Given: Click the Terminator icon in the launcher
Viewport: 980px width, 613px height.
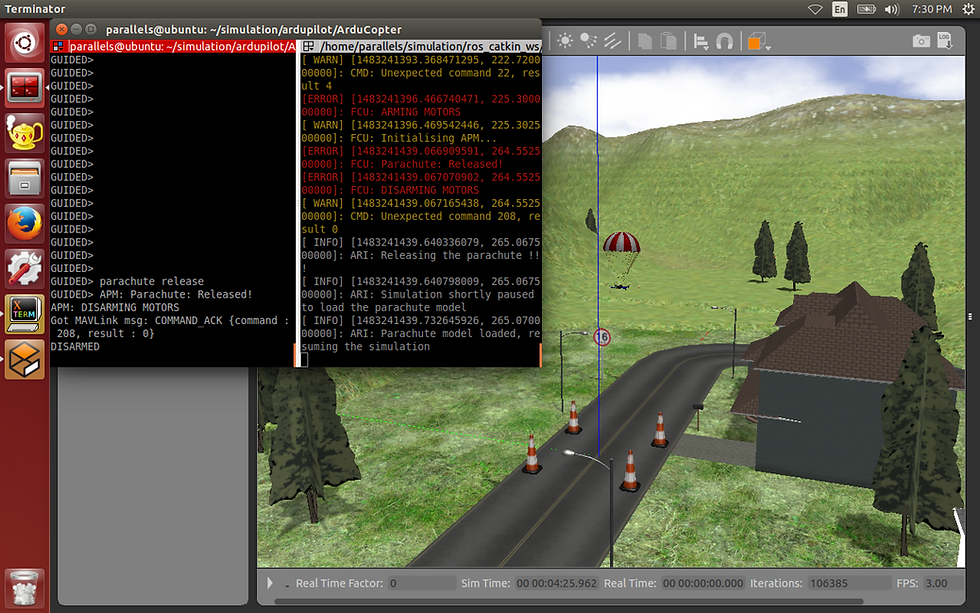Looking at the screenshot, I should [x=25, y=87].
